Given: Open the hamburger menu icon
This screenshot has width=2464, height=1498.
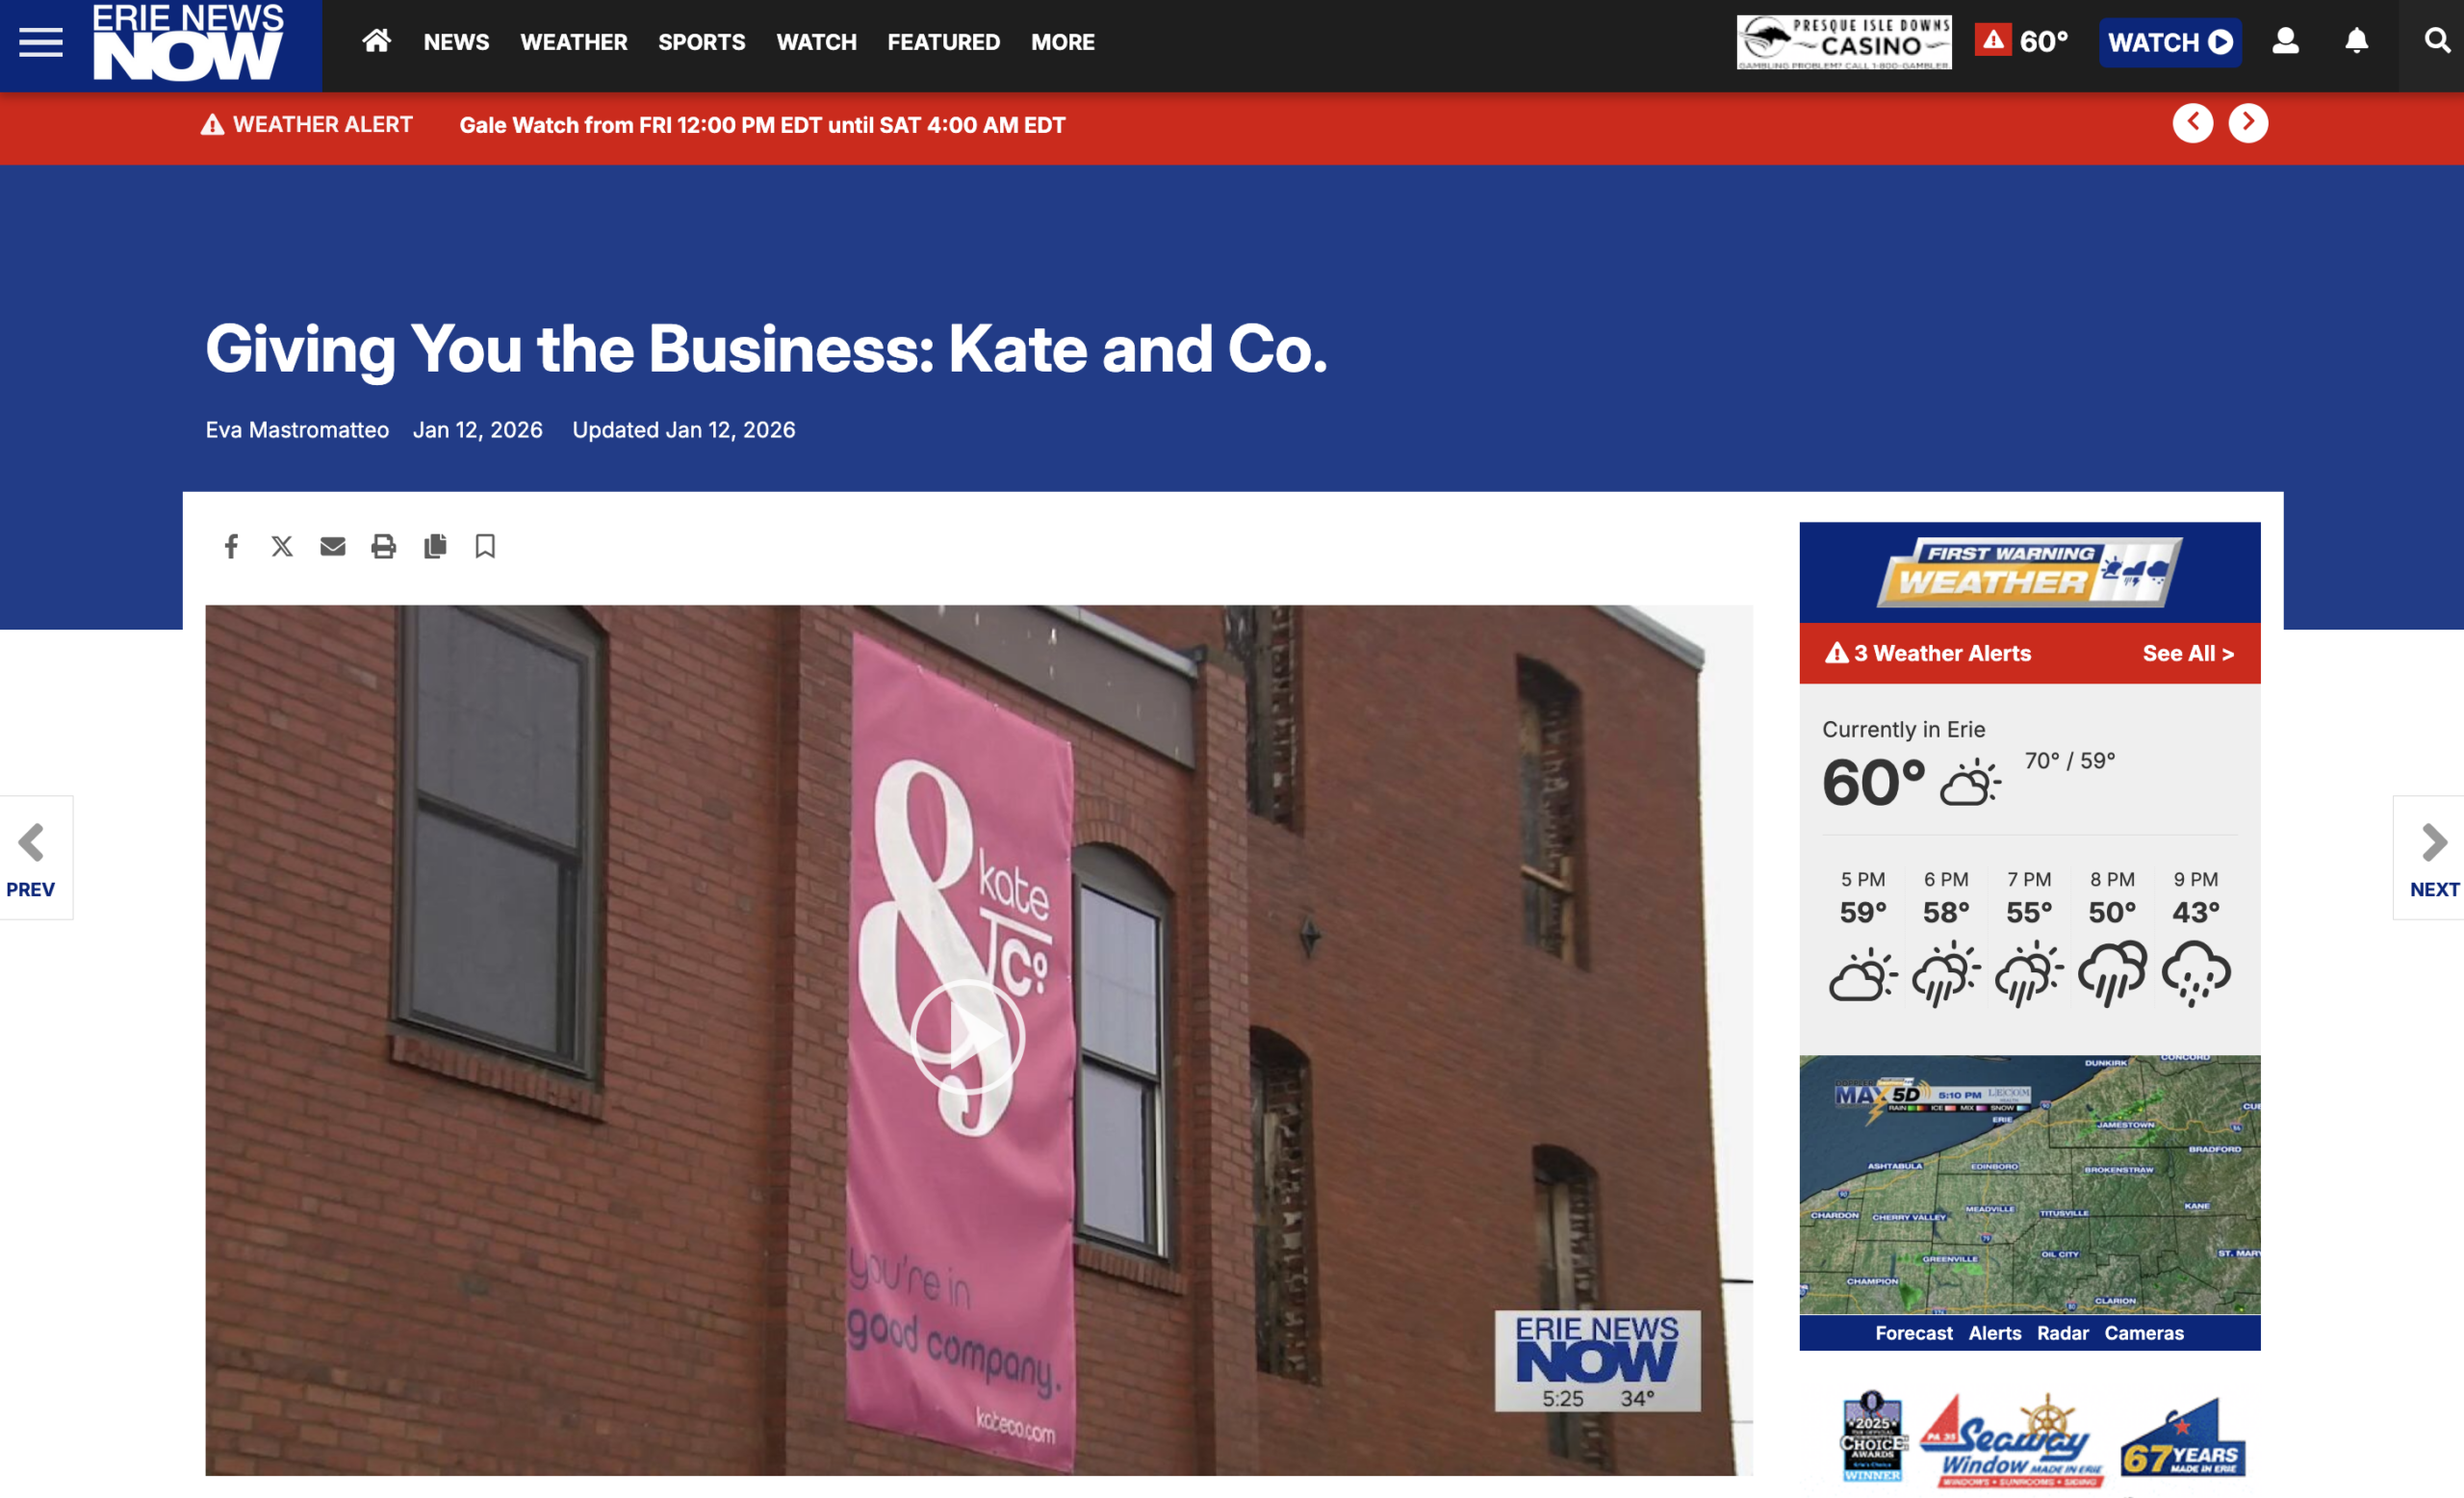Looking at the screenshot, I should [x=41, y=42].
